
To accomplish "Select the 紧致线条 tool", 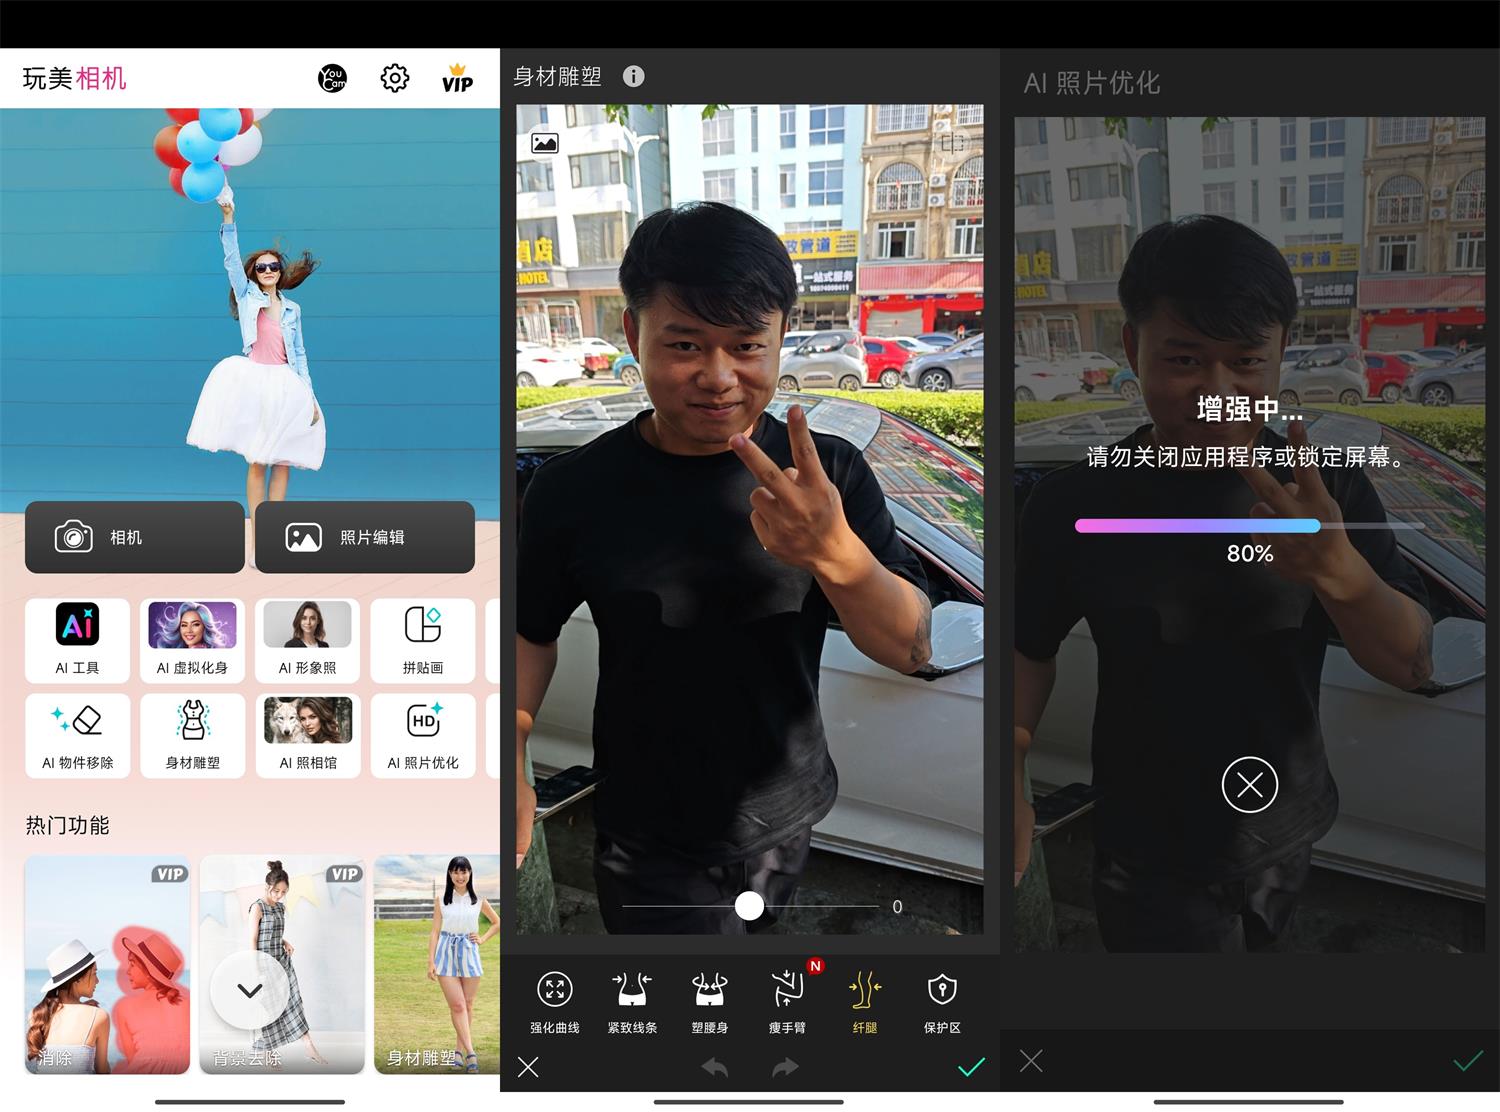I will point(632,1001).
